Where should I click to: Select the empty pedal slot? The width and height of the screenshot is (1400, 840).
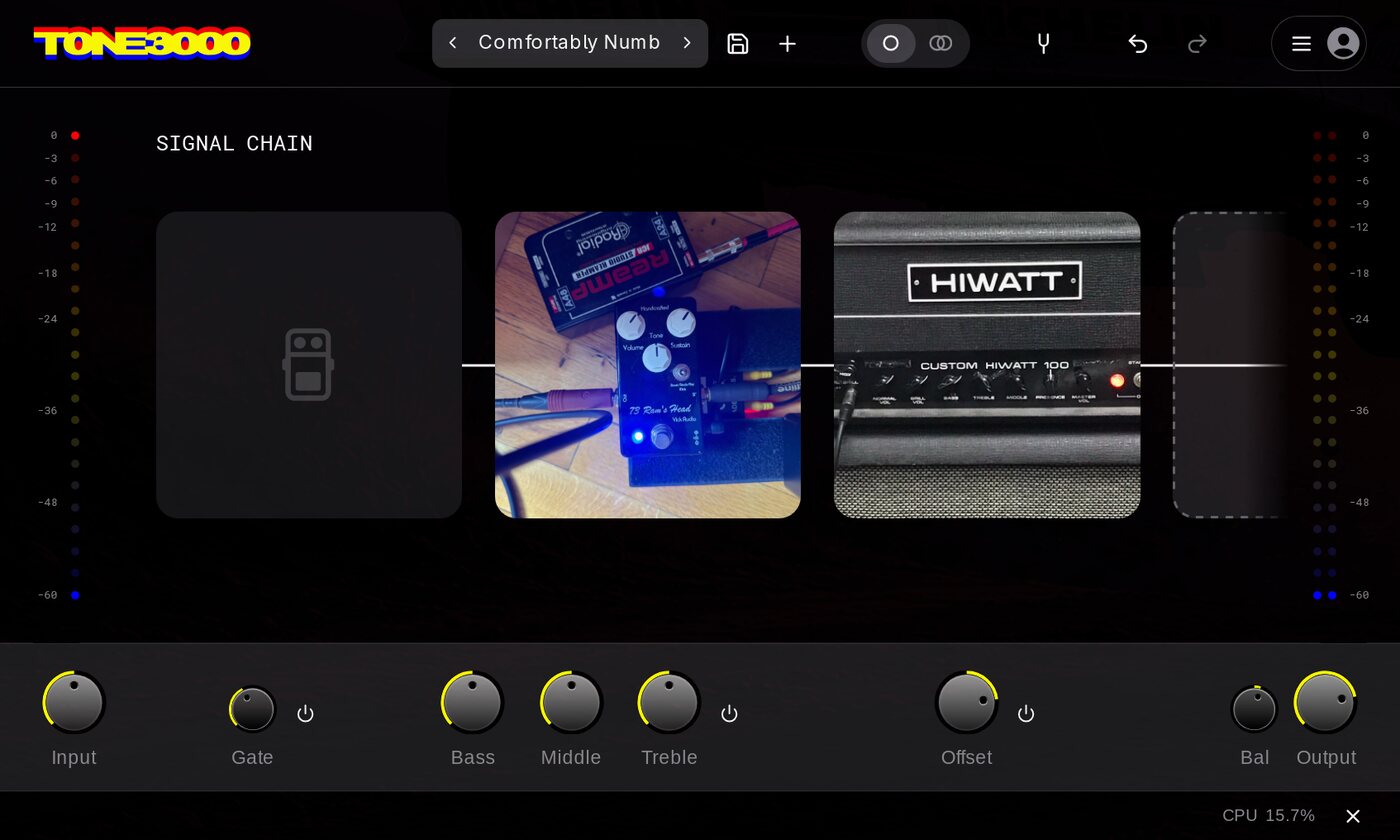pos(309,365)
